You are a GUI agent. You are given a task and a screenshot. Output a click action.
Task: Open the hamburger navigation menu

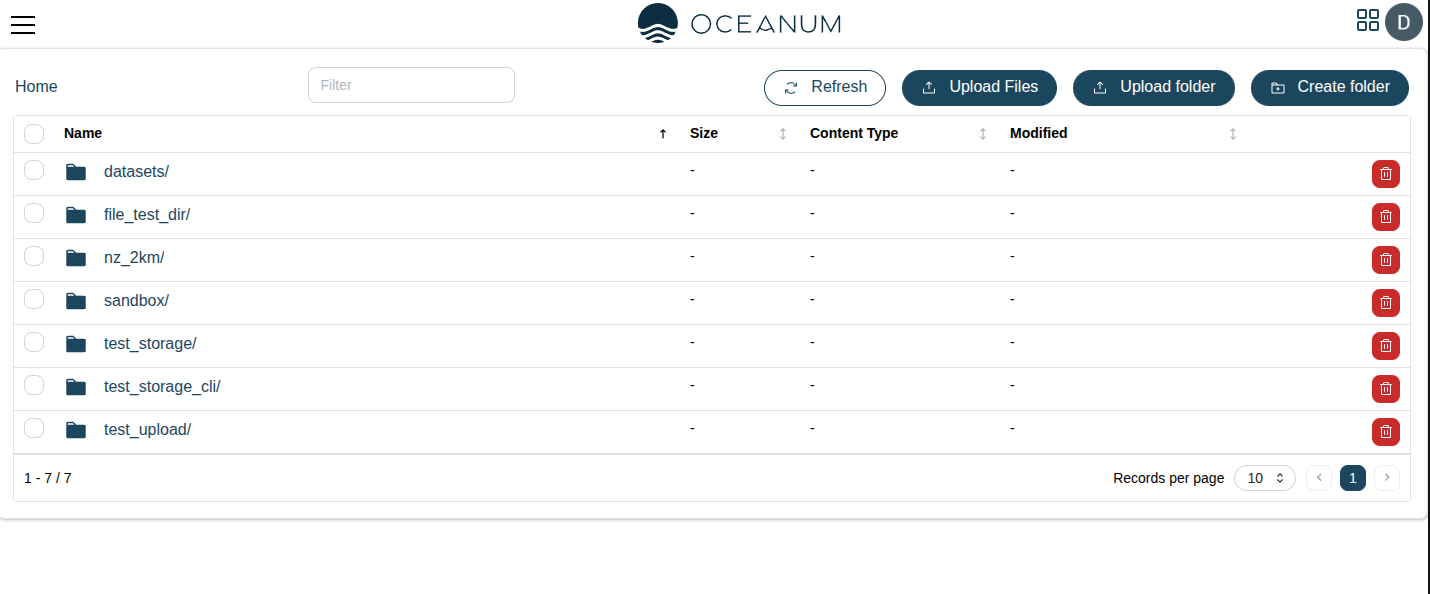pyautogui.click(x=23, y=25)
